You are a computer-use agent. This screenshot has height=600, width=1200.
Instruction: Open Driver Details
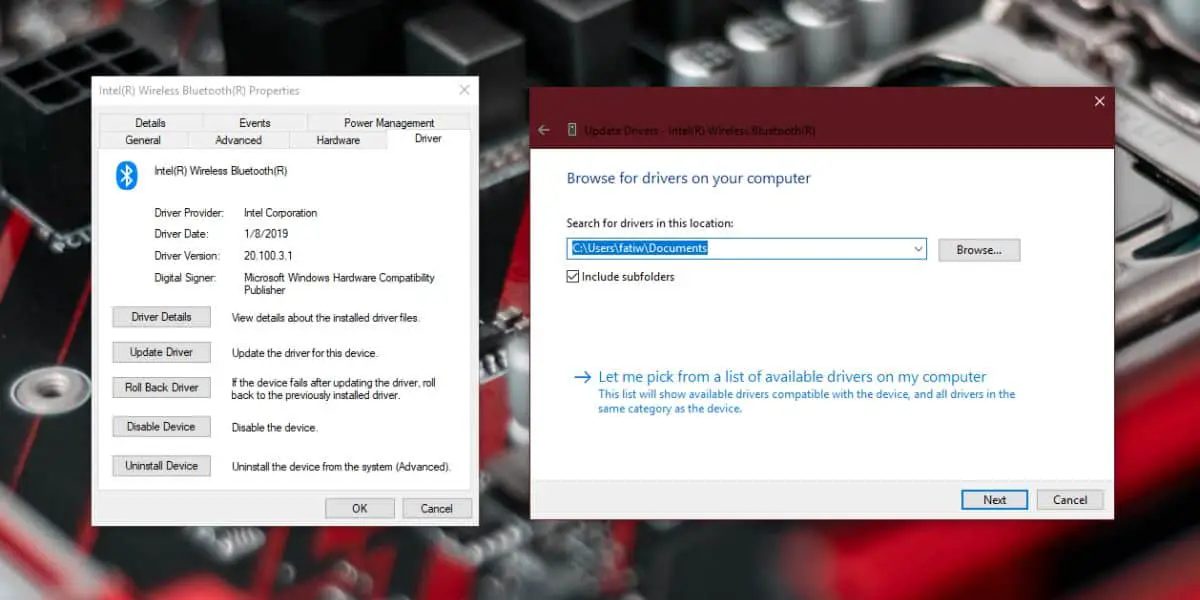click(x=161, y=317)
